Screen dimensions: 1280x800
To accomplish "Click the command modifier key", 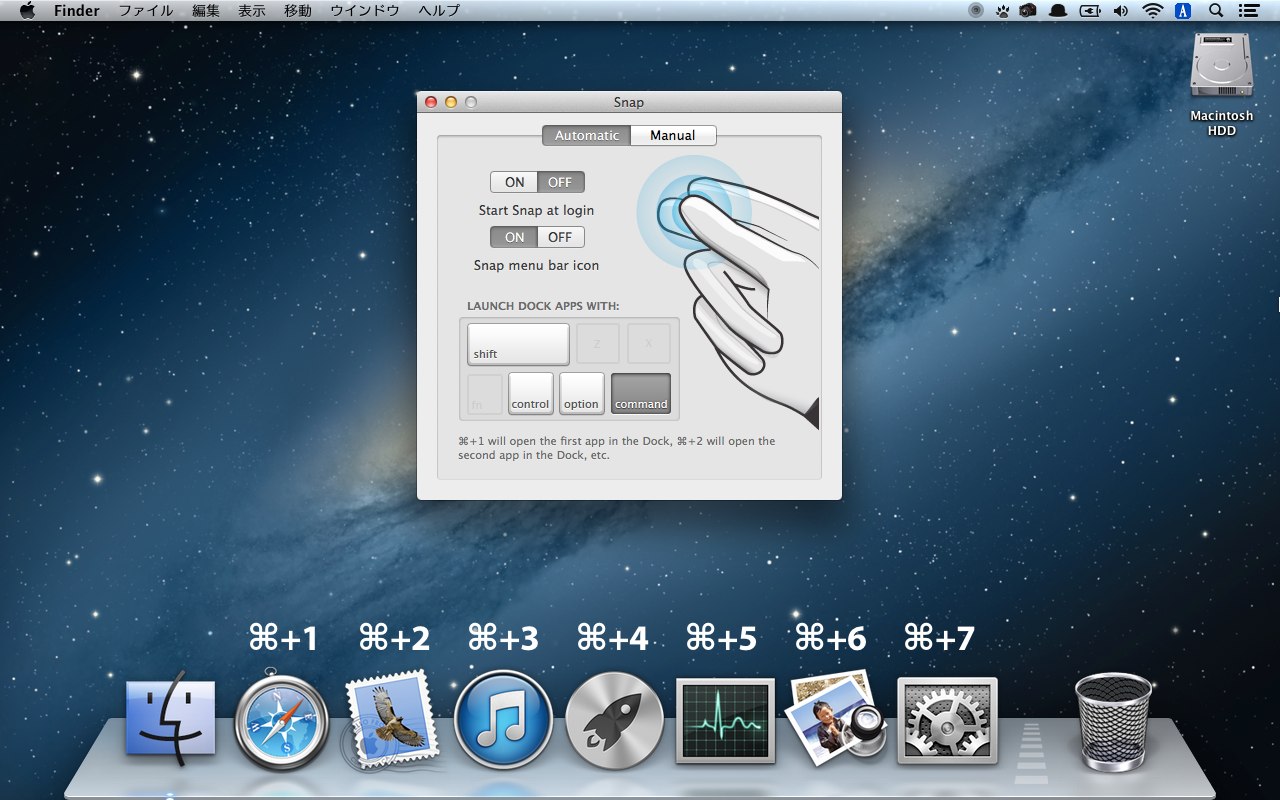I will tap(641, 393).
